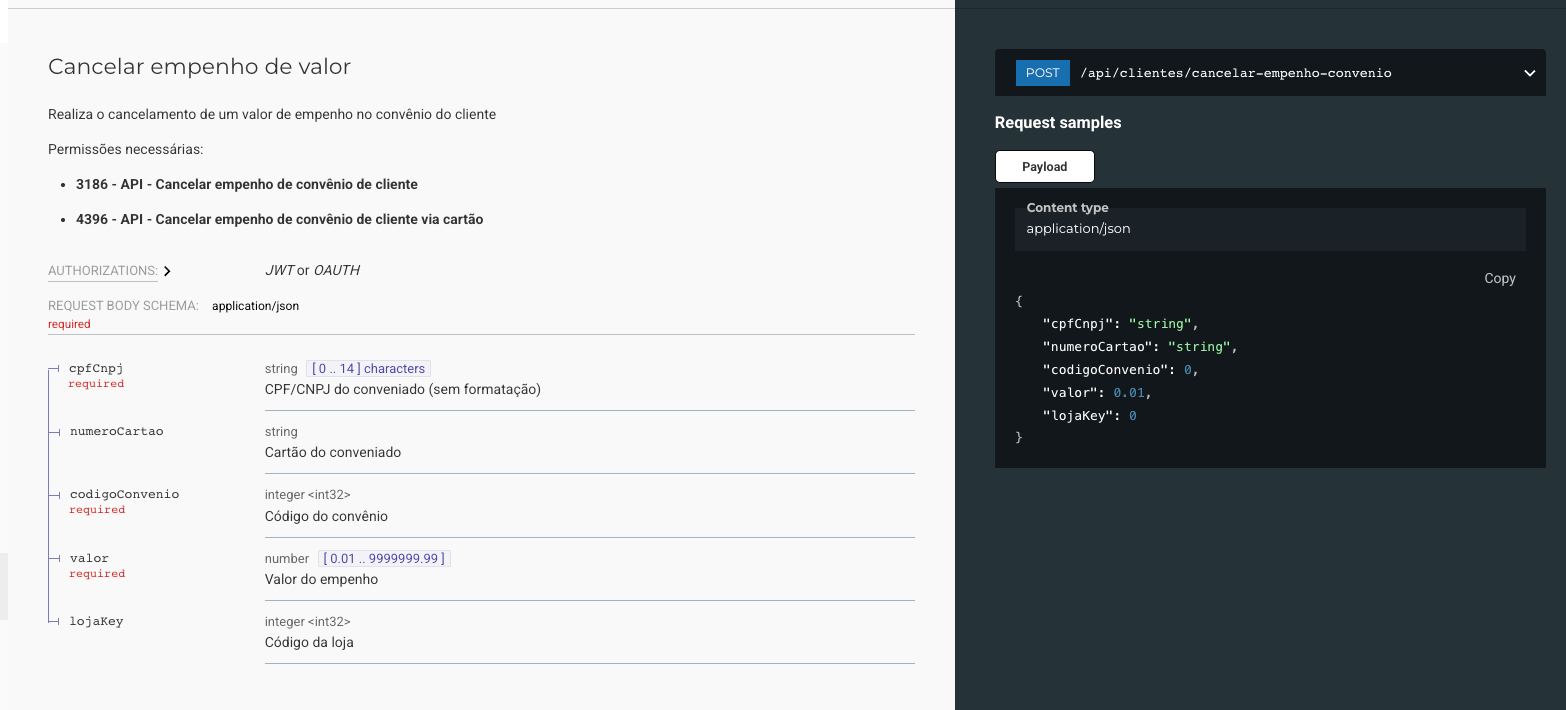Click the Content type application/json field

[x=1270, y=229]
